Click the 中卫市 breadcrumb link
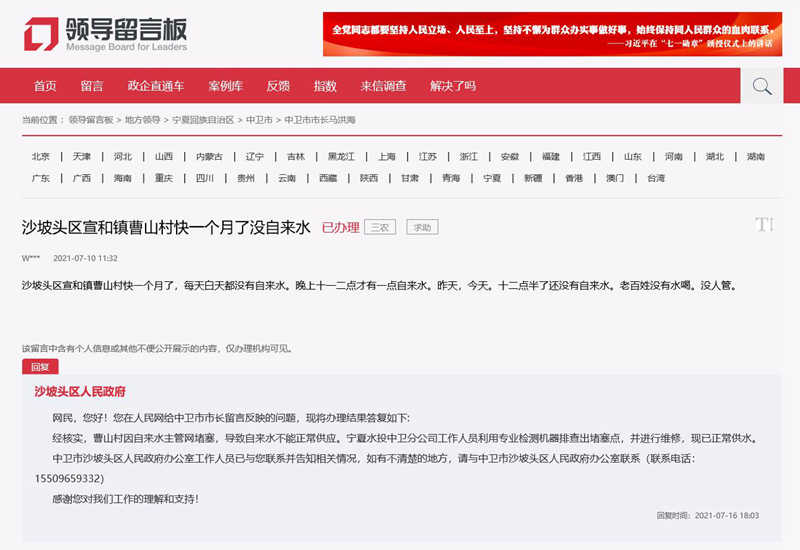 click(x=259, y=120)
